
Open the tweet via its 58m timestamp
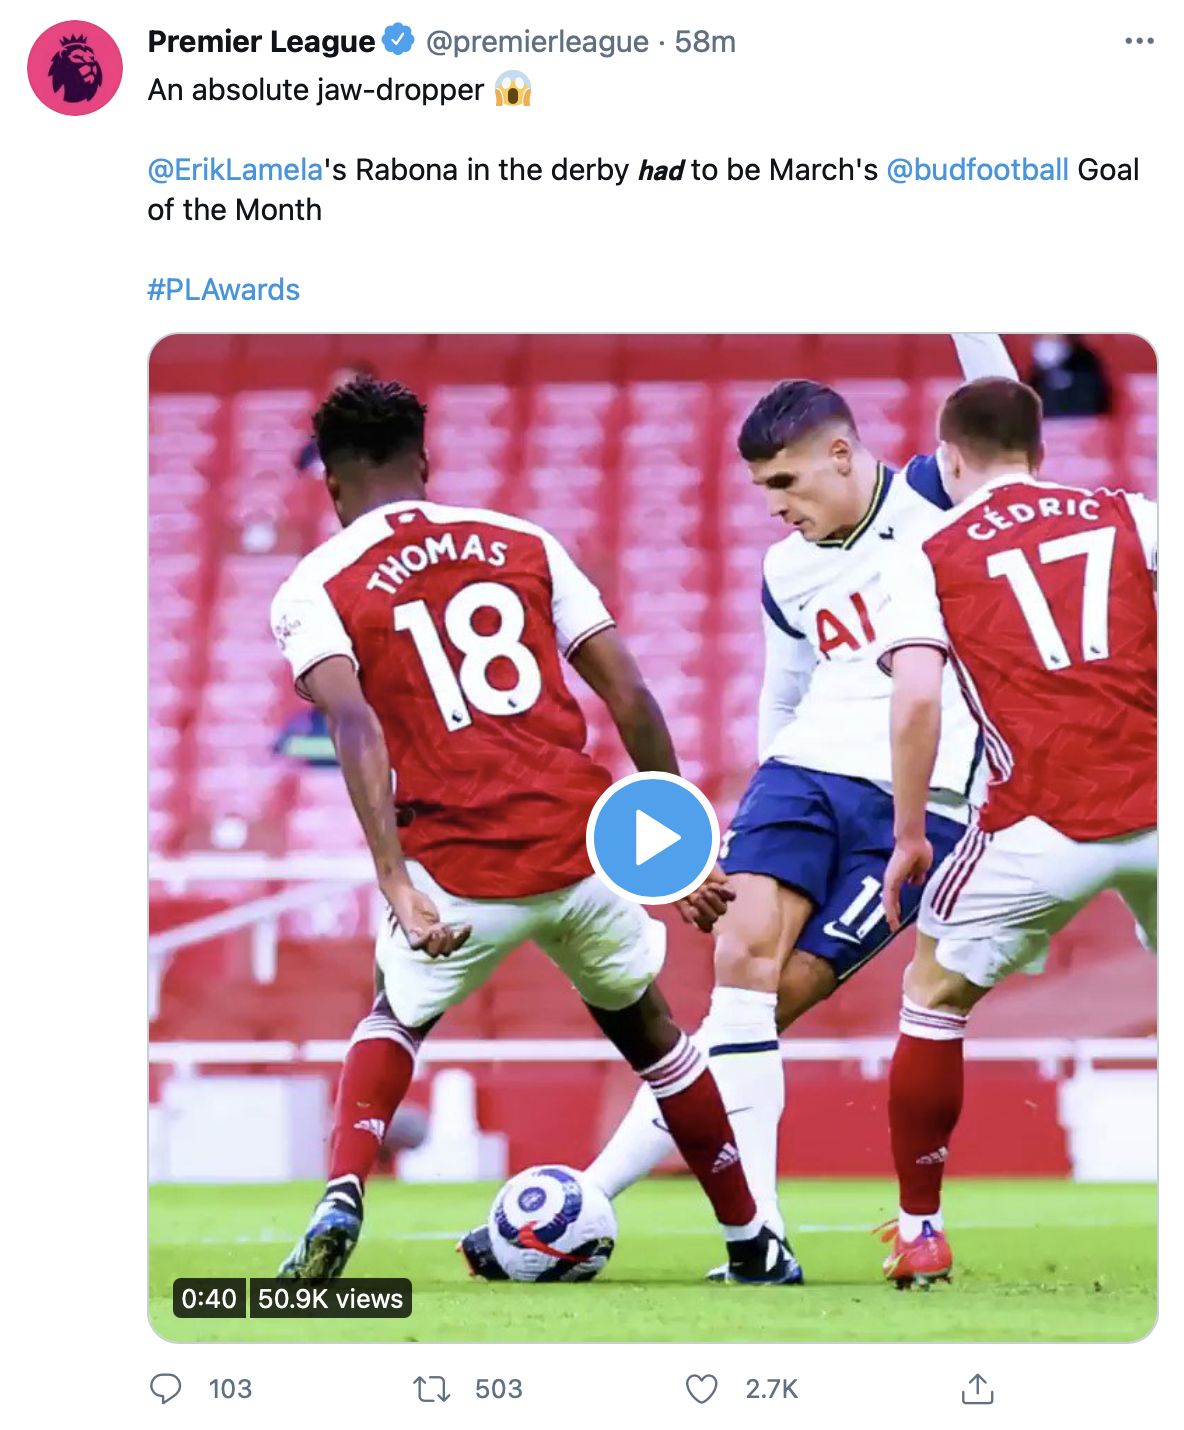706,41
